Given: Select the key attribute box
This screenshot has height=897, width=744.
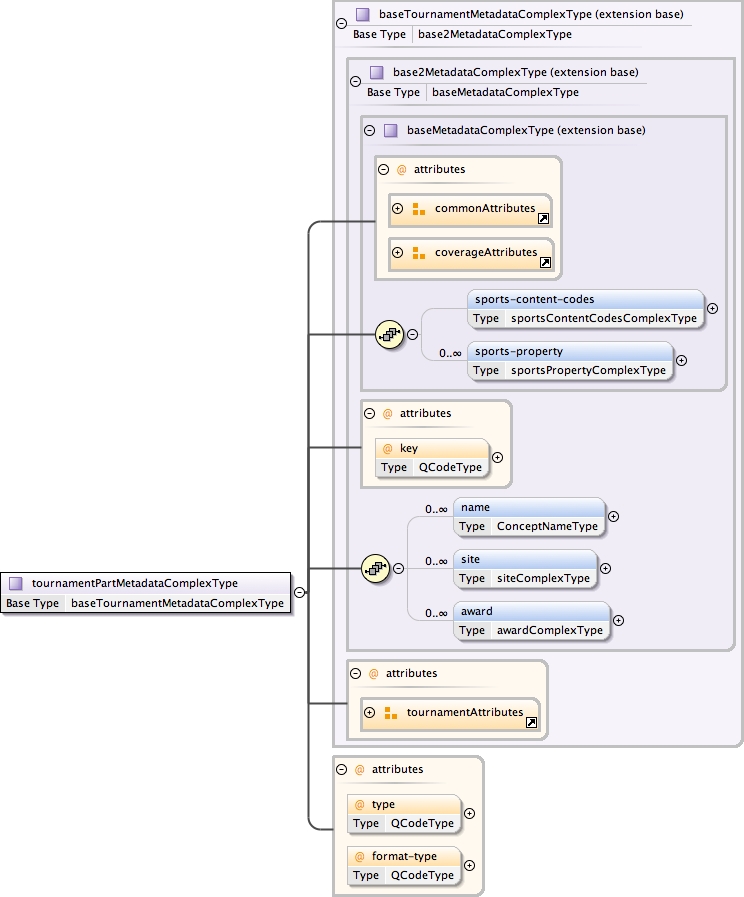Looking at the screenshot, I should pyautogui.click(x=432, y=449).
